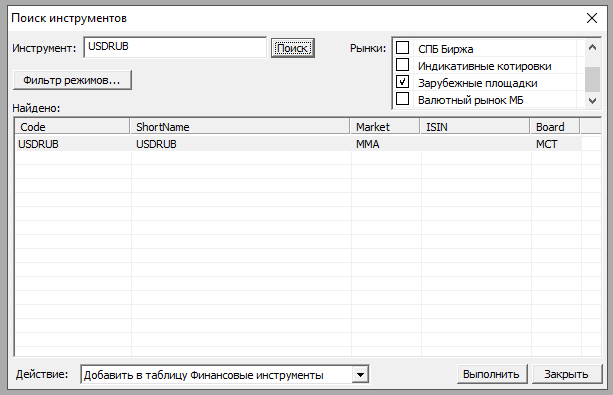Image resolution: width=613 pixels, height=395 pixels.
Task: Focus the Инструмент input field
Action: pos(175,47)
